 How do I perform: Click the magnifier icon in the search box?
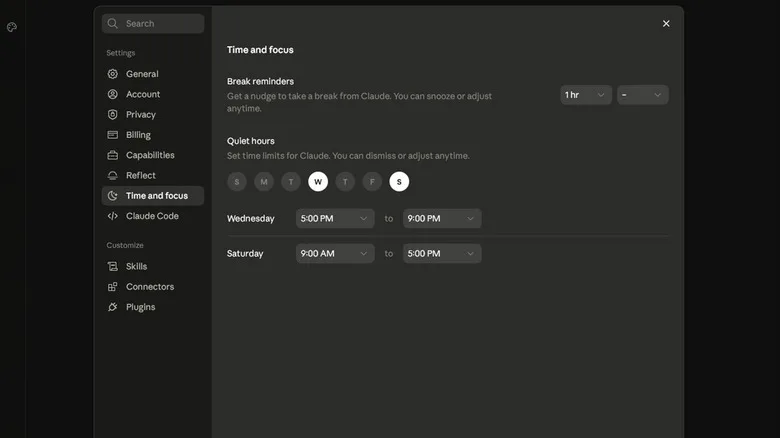[113, 23]
